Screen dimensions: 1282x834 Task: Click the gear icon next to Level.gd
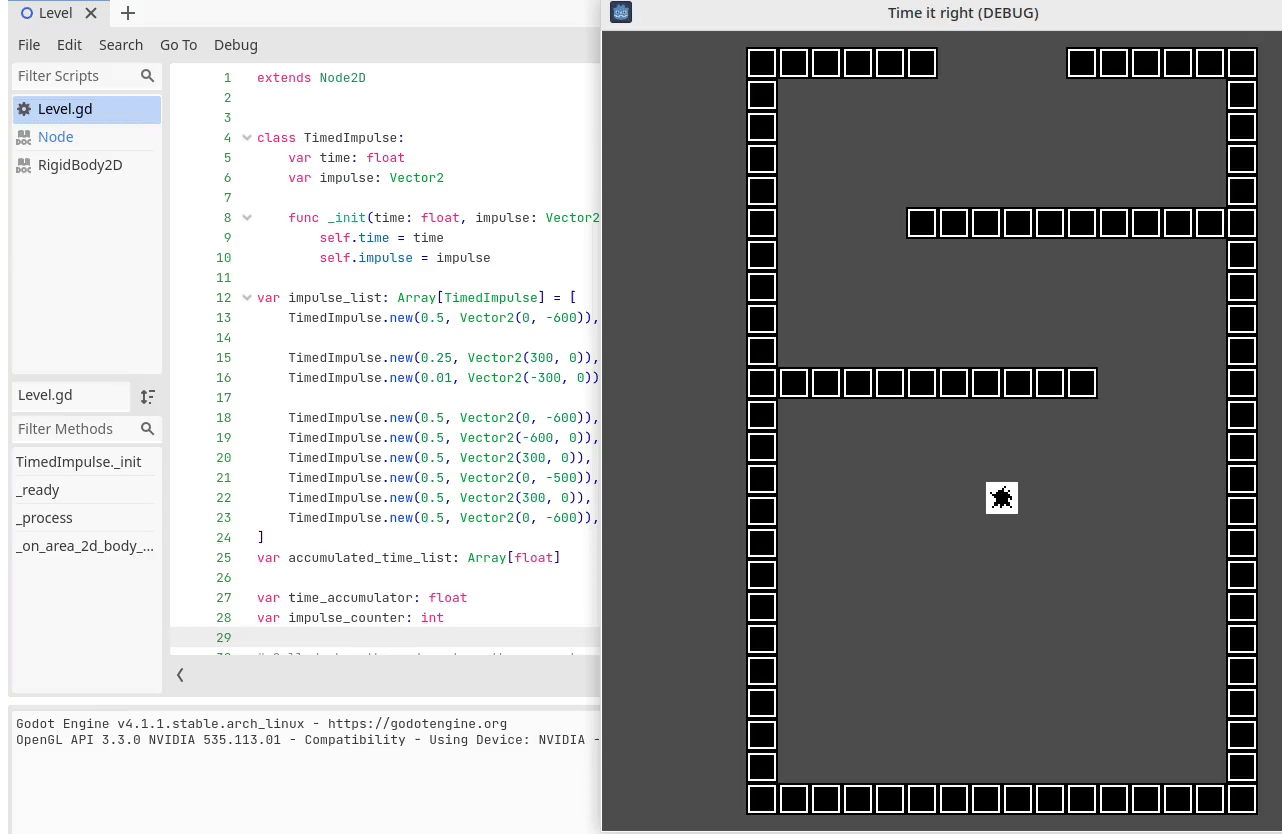(x=24, y=109)
